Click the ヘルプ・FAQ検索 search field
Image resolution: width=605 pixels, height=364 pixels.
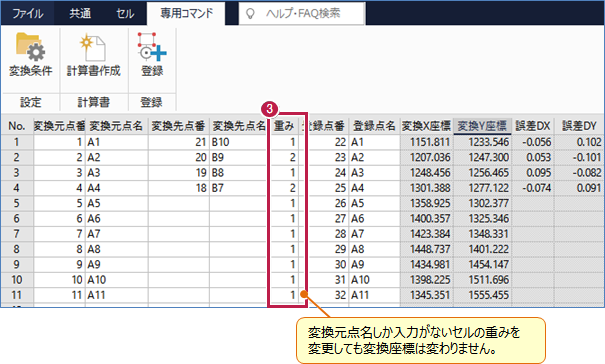[302, 14]
